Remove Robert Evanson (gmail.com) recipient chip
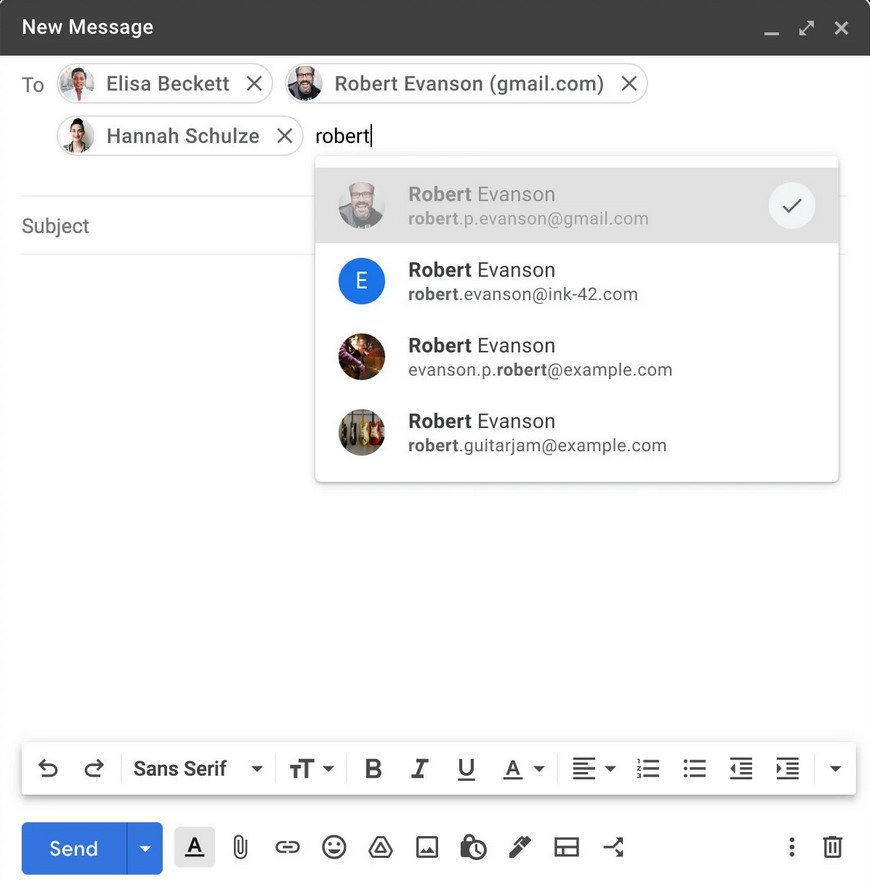870x886 pixels. point(629,84)
